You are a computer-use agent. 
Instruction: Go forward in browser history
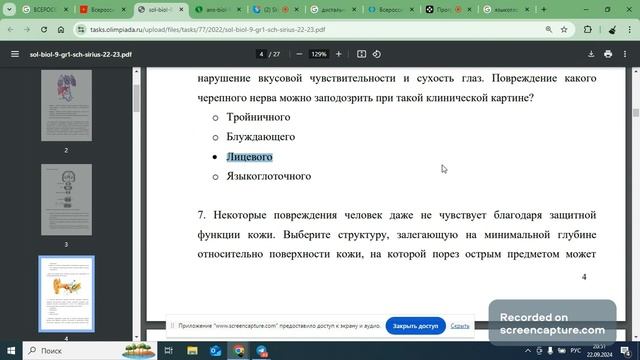coord(27,30)
